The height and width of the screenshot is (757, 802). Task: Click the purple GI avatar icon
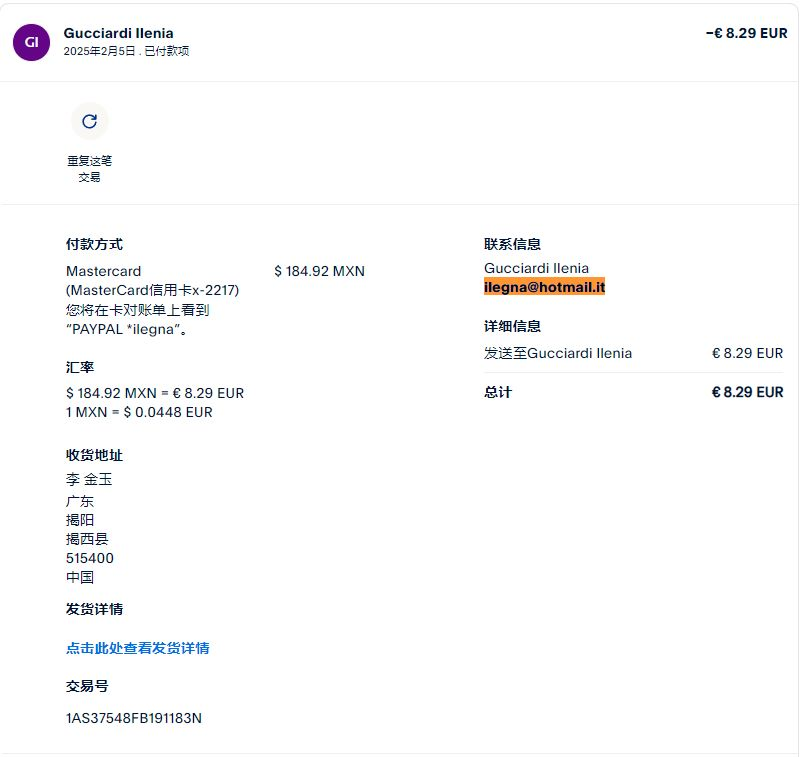pos(32,42)
